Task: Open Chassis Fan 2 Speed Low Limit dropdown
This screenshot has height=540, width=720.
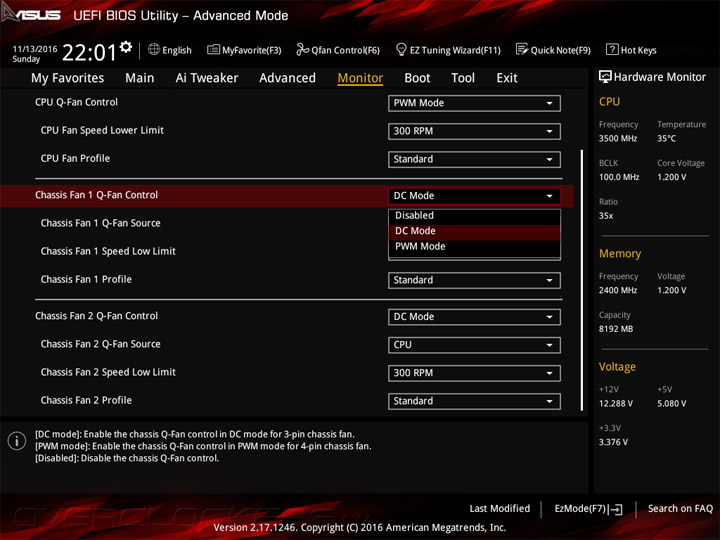Action: pyautogui.click(x=474, y=373)
